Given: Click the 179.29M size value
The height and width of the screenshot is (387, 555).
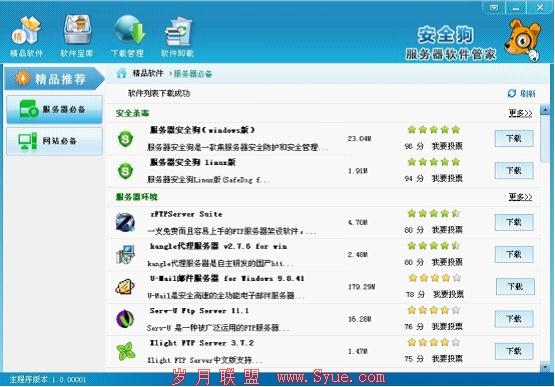Looking at the screenshot, I should pyautogui.click(x=361, y=287).
